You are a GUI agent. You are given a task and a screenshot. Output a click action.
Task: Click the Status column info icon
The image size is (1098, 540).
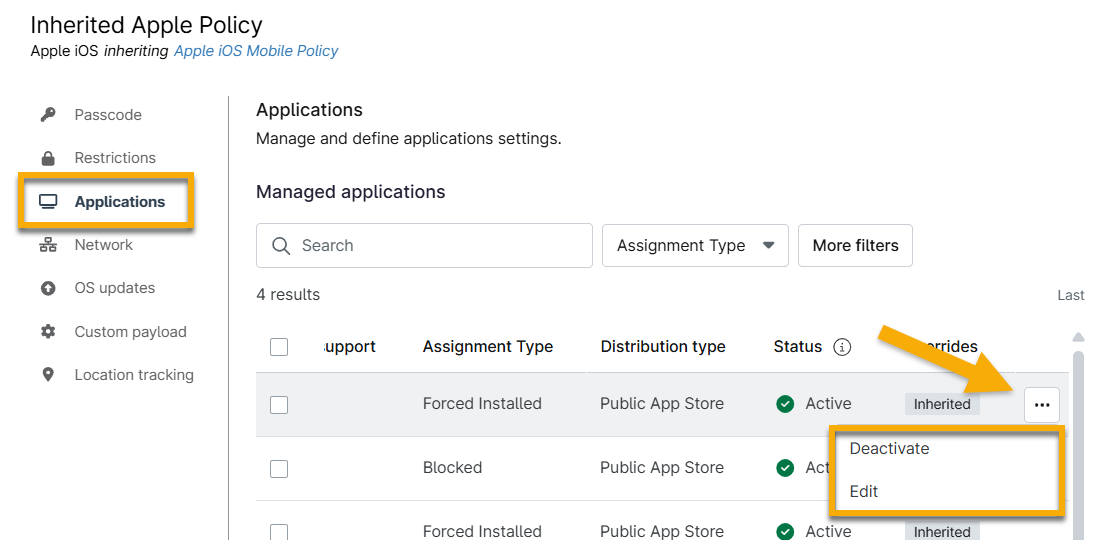tap(842, 347)
